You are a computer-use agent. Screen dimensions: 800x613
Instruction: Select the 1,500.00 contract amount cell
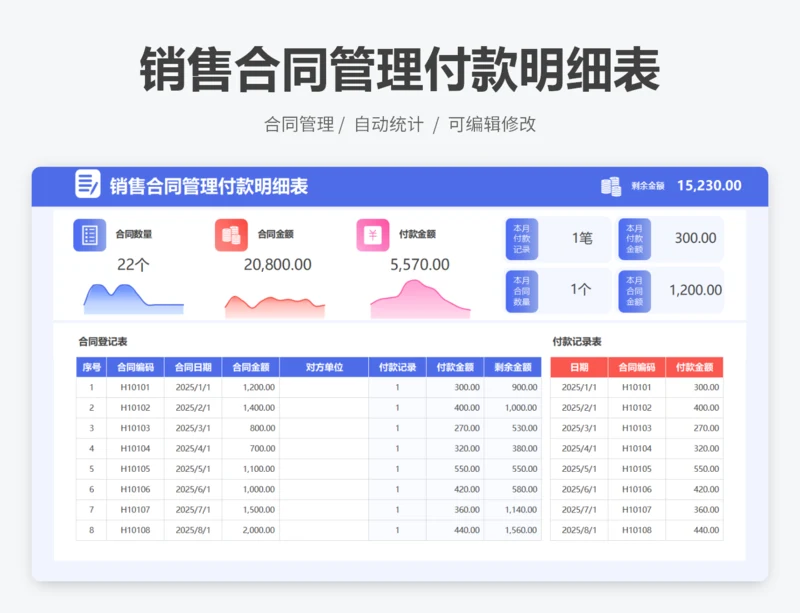coord(251,510)
